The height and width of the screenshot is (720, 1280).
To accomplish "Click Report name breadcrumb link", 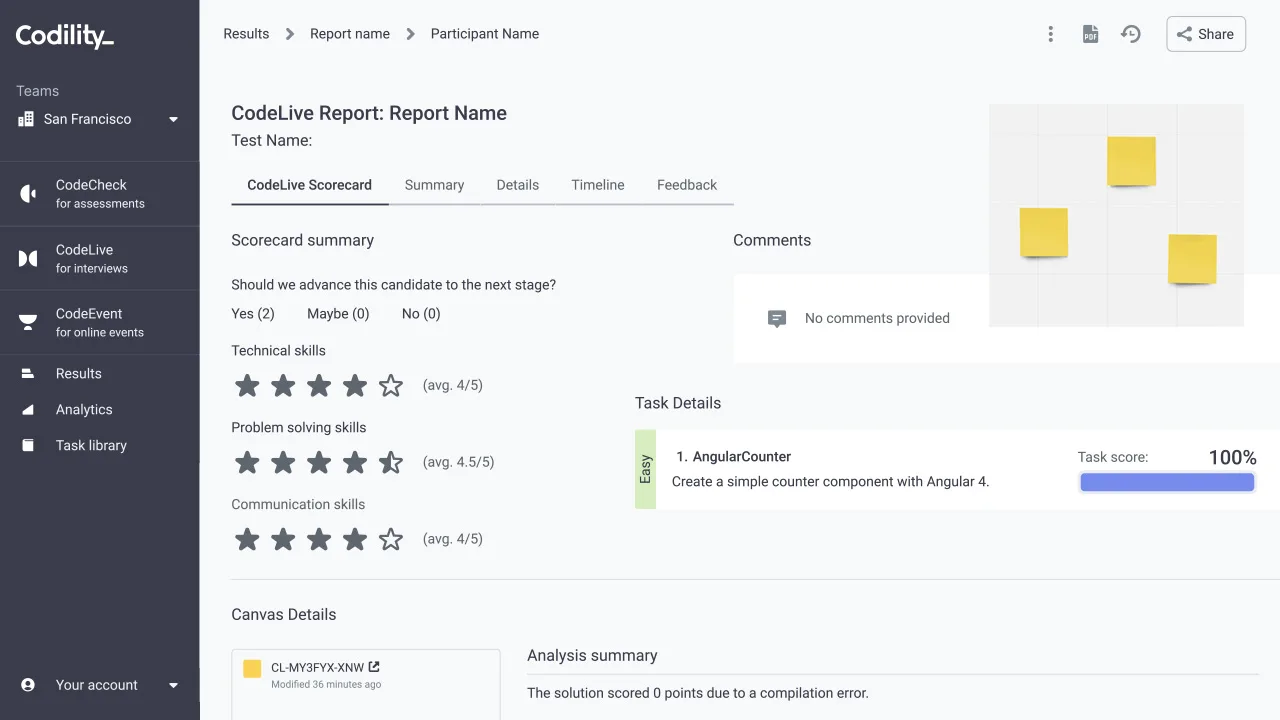I will tap(350, 34).
